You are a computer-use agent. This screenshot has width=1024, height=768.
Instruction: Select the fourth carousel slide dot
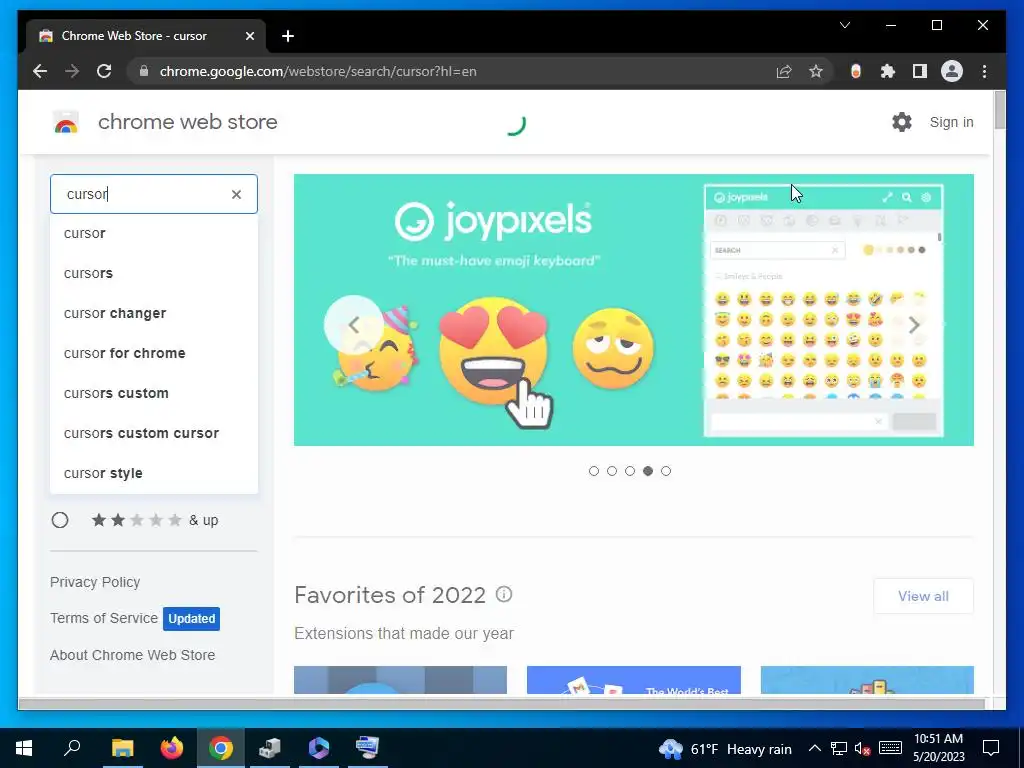click(x=648, y=471)
